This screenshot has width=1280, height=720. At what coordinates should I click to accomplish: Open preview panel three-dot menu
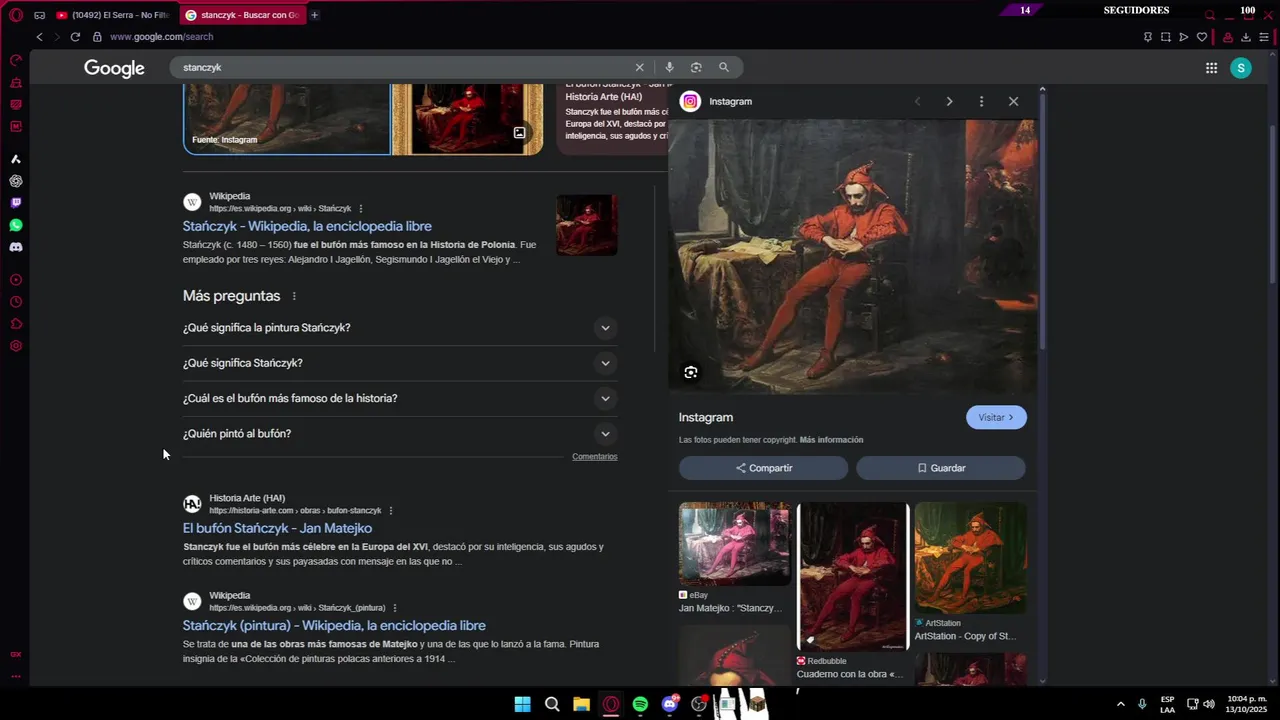(981, 101)
